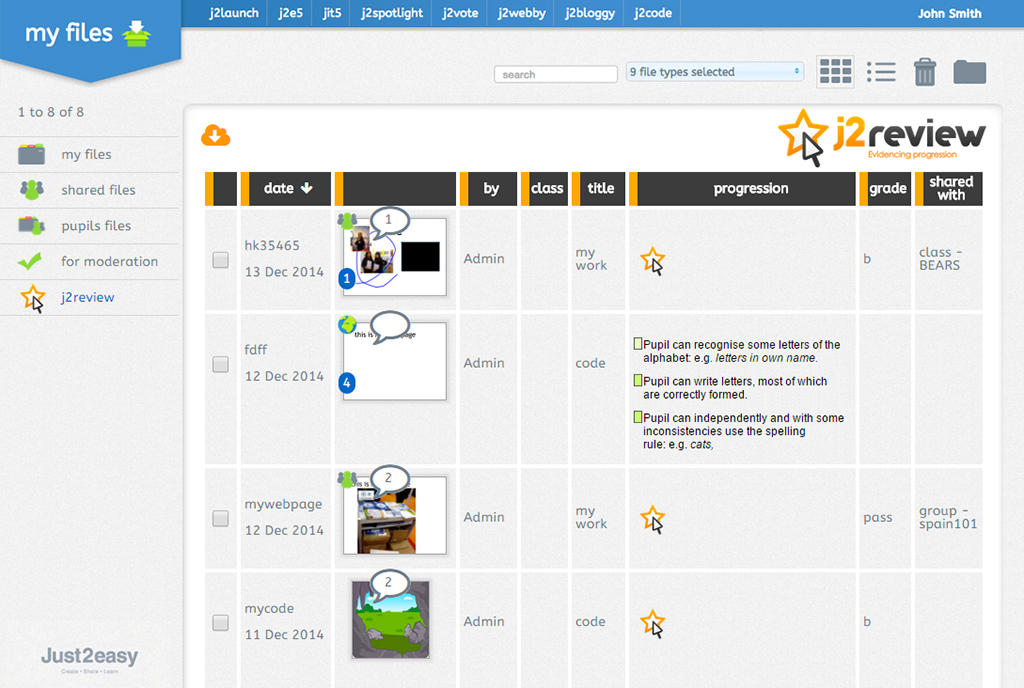Open j2launch in top navigation
The image size is (1024, 688).
tap(233, 13)
